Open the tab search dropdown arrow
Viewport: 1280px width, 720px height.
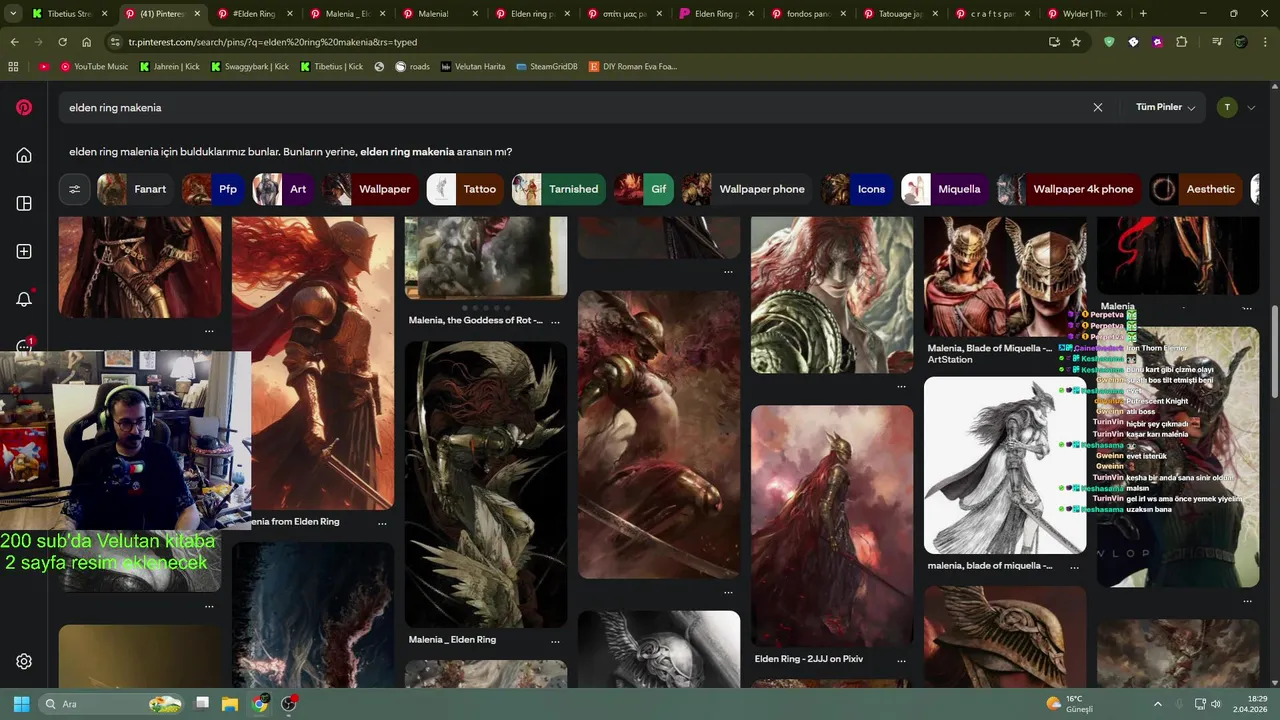13,14
